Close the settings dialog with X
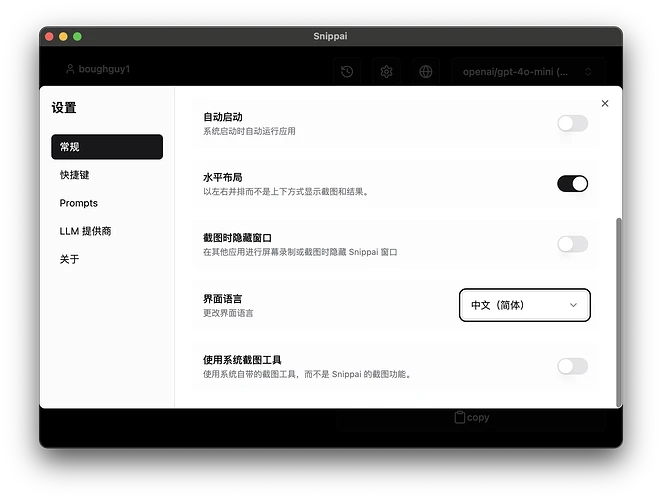The image size is (661, 500). [x=605, y=103]
